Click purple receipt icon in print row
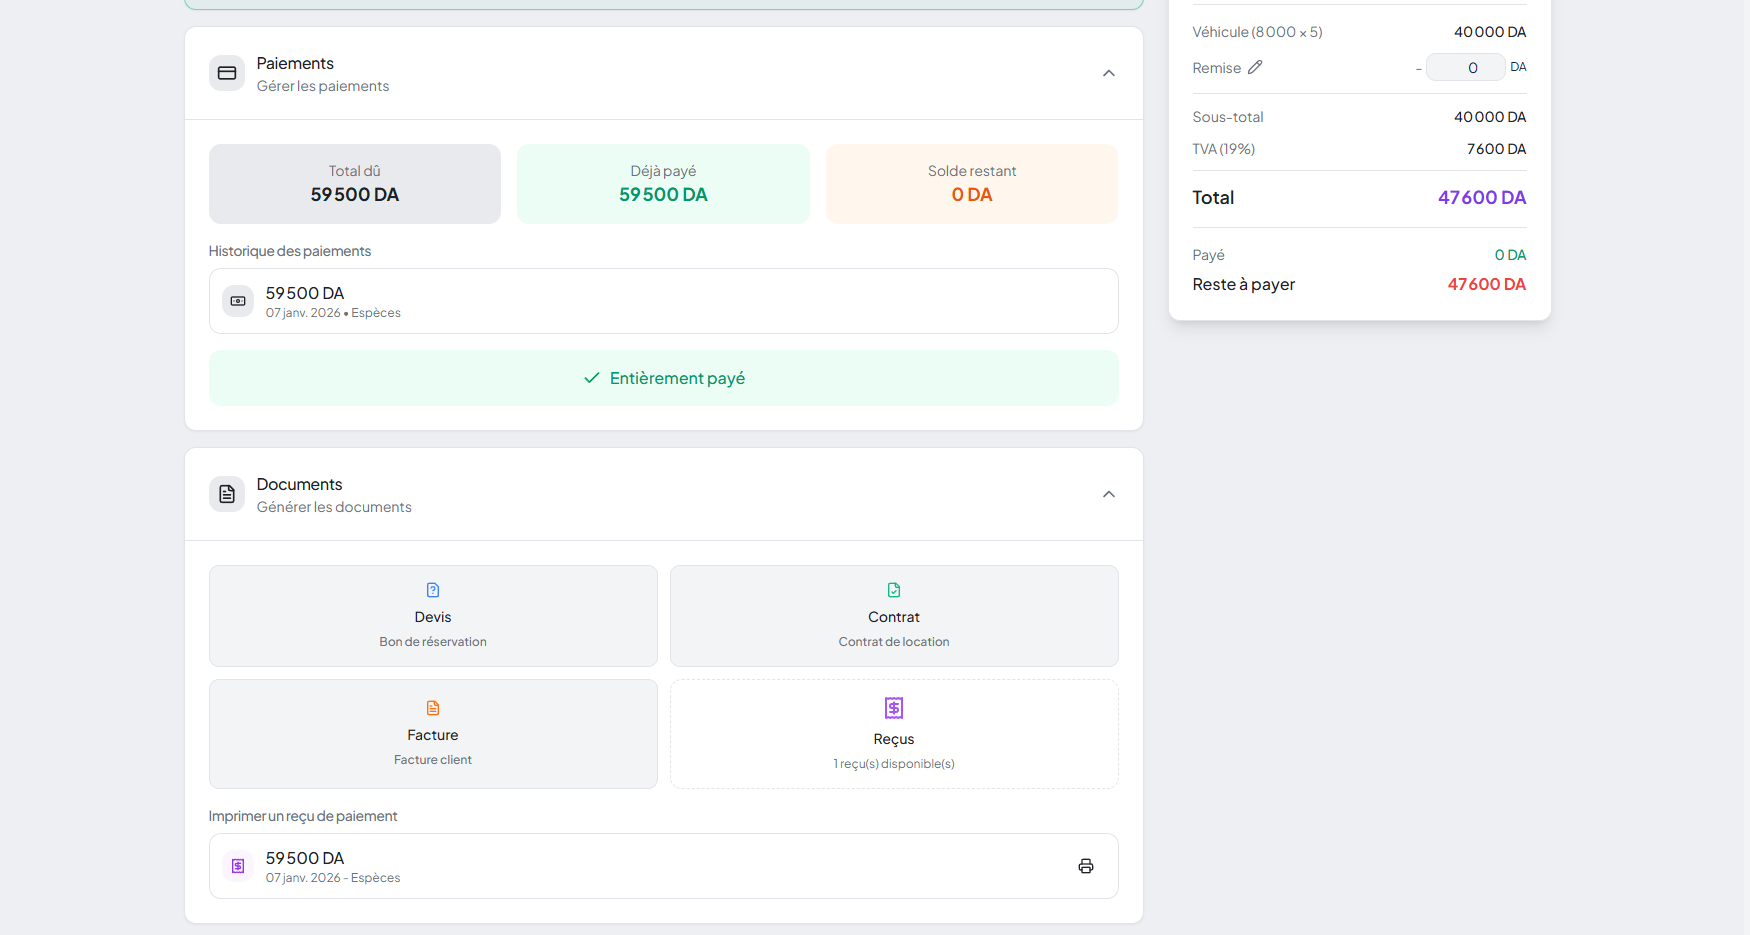Viewport: 1750px width, 935px height. (238, 866)
